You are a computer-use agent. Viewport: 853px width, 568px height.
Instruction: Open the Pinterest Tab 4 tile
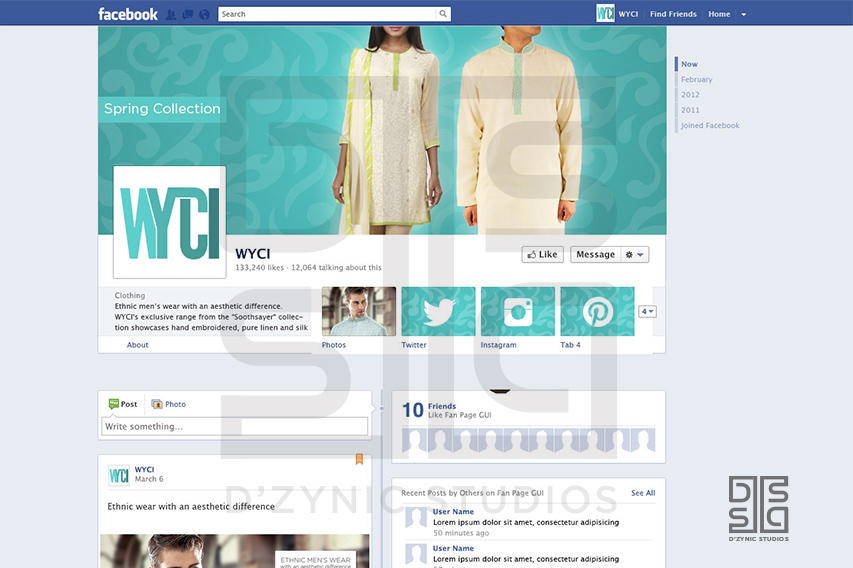[x=597, y=311]
